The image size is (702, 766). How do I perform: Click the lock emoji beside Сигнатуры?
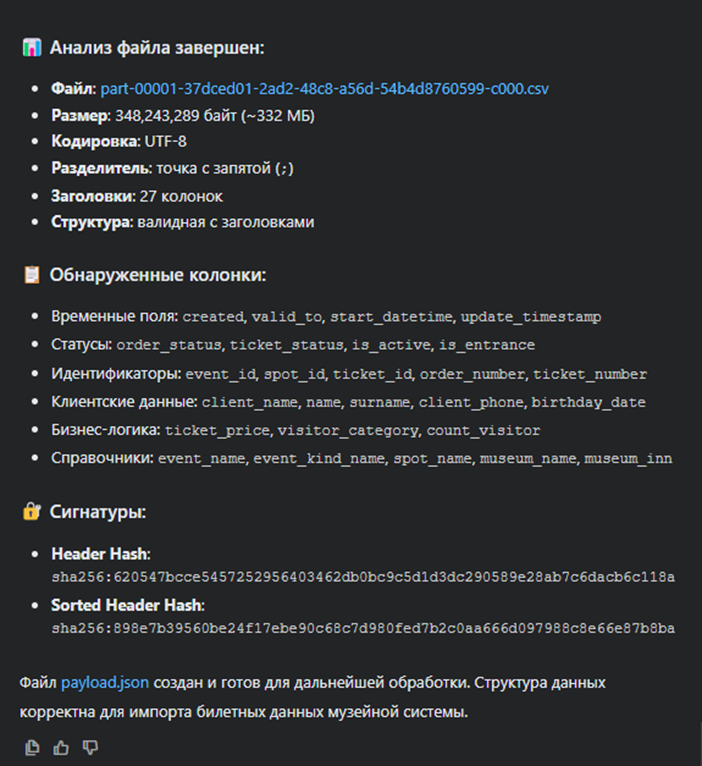[31, 512]
